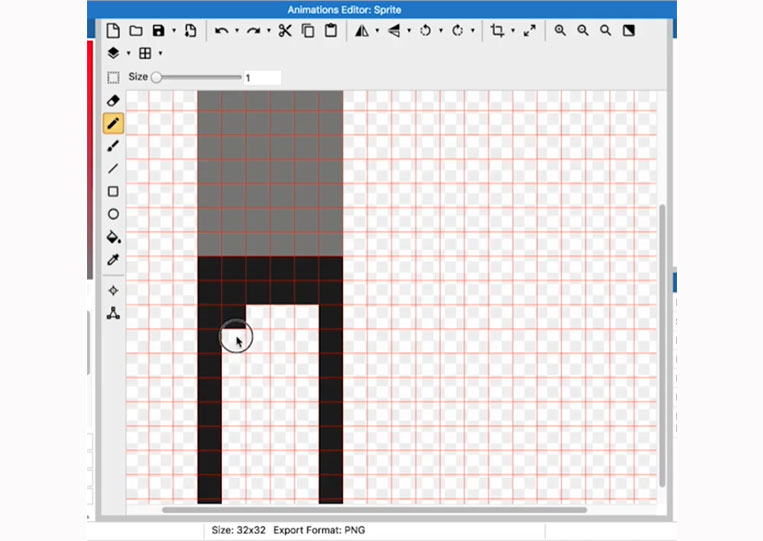
Task: Undo the last drawing action
Action: coord(221,31)
